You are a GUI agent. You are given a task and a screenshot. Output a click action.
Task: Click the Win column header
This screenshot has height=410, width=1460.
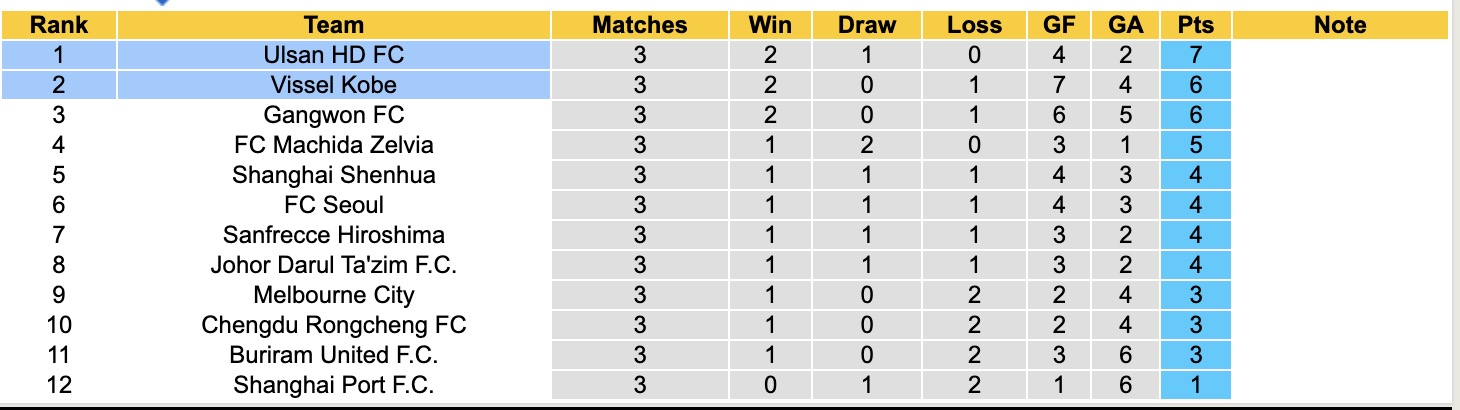770,25
